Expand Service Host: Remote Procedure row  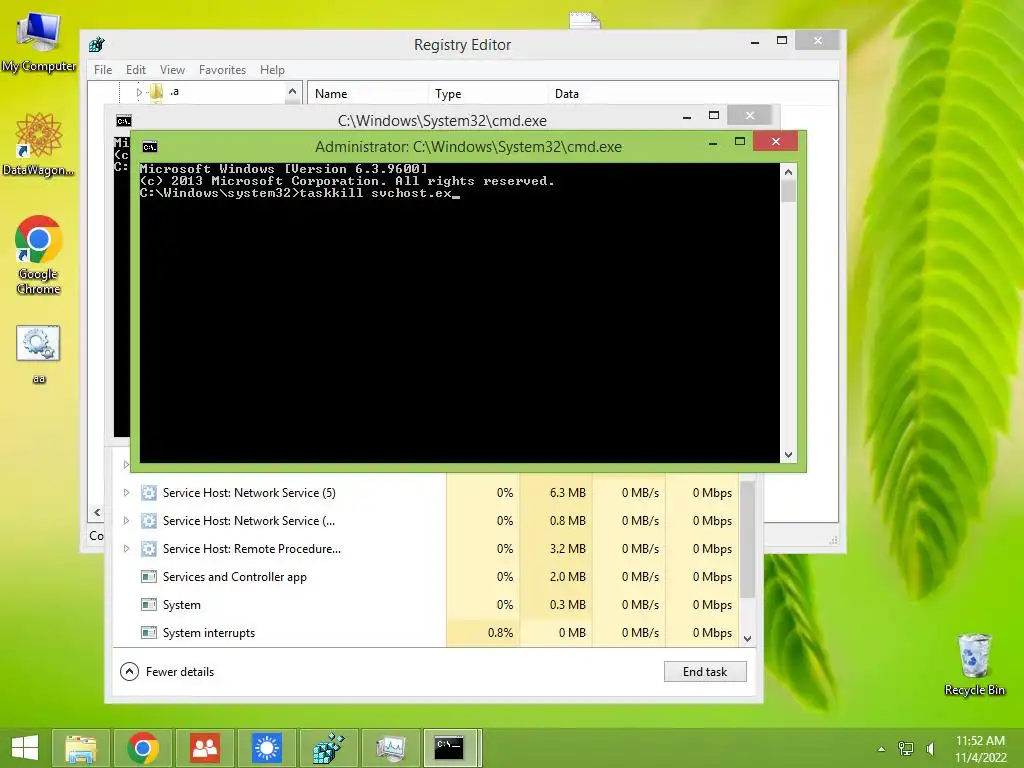coord(127,549)
